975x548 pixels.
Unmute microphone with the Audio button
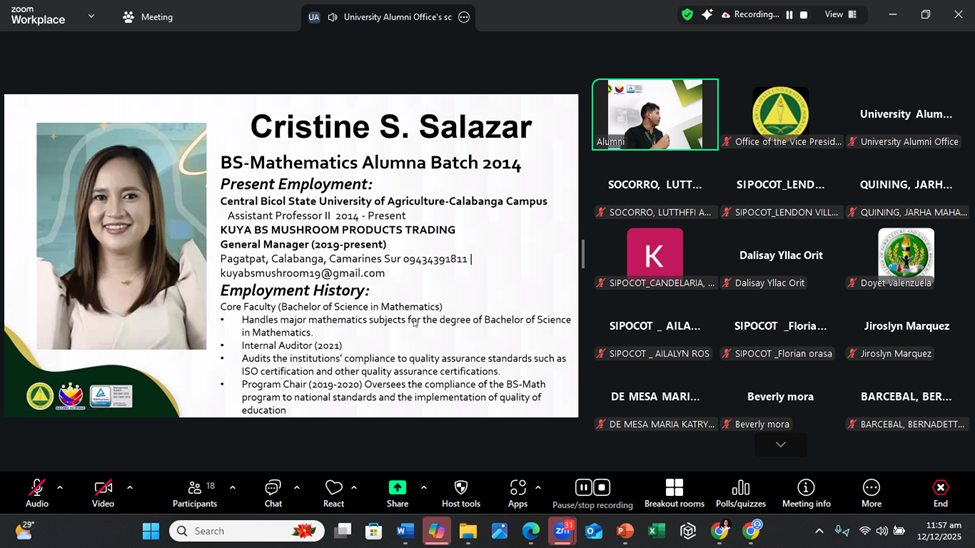(37, 490)
